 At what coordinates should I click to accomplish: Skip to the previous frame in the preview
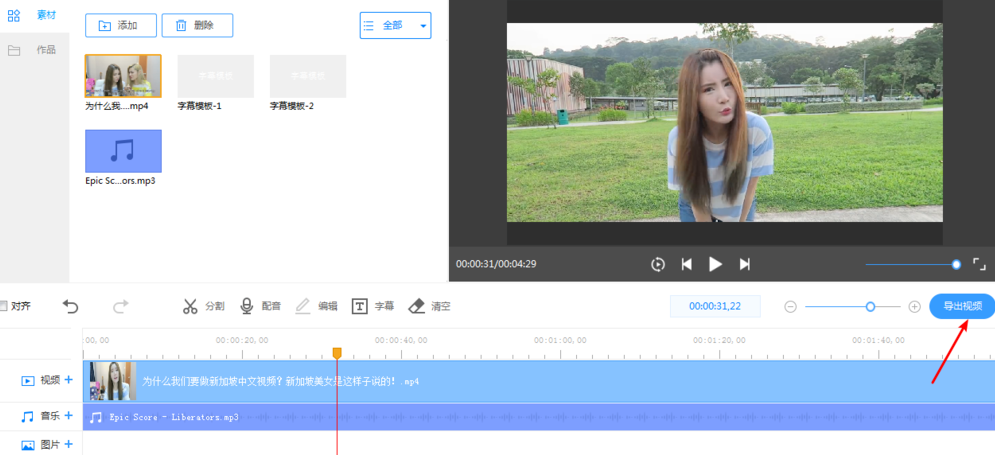pos(687,264)
